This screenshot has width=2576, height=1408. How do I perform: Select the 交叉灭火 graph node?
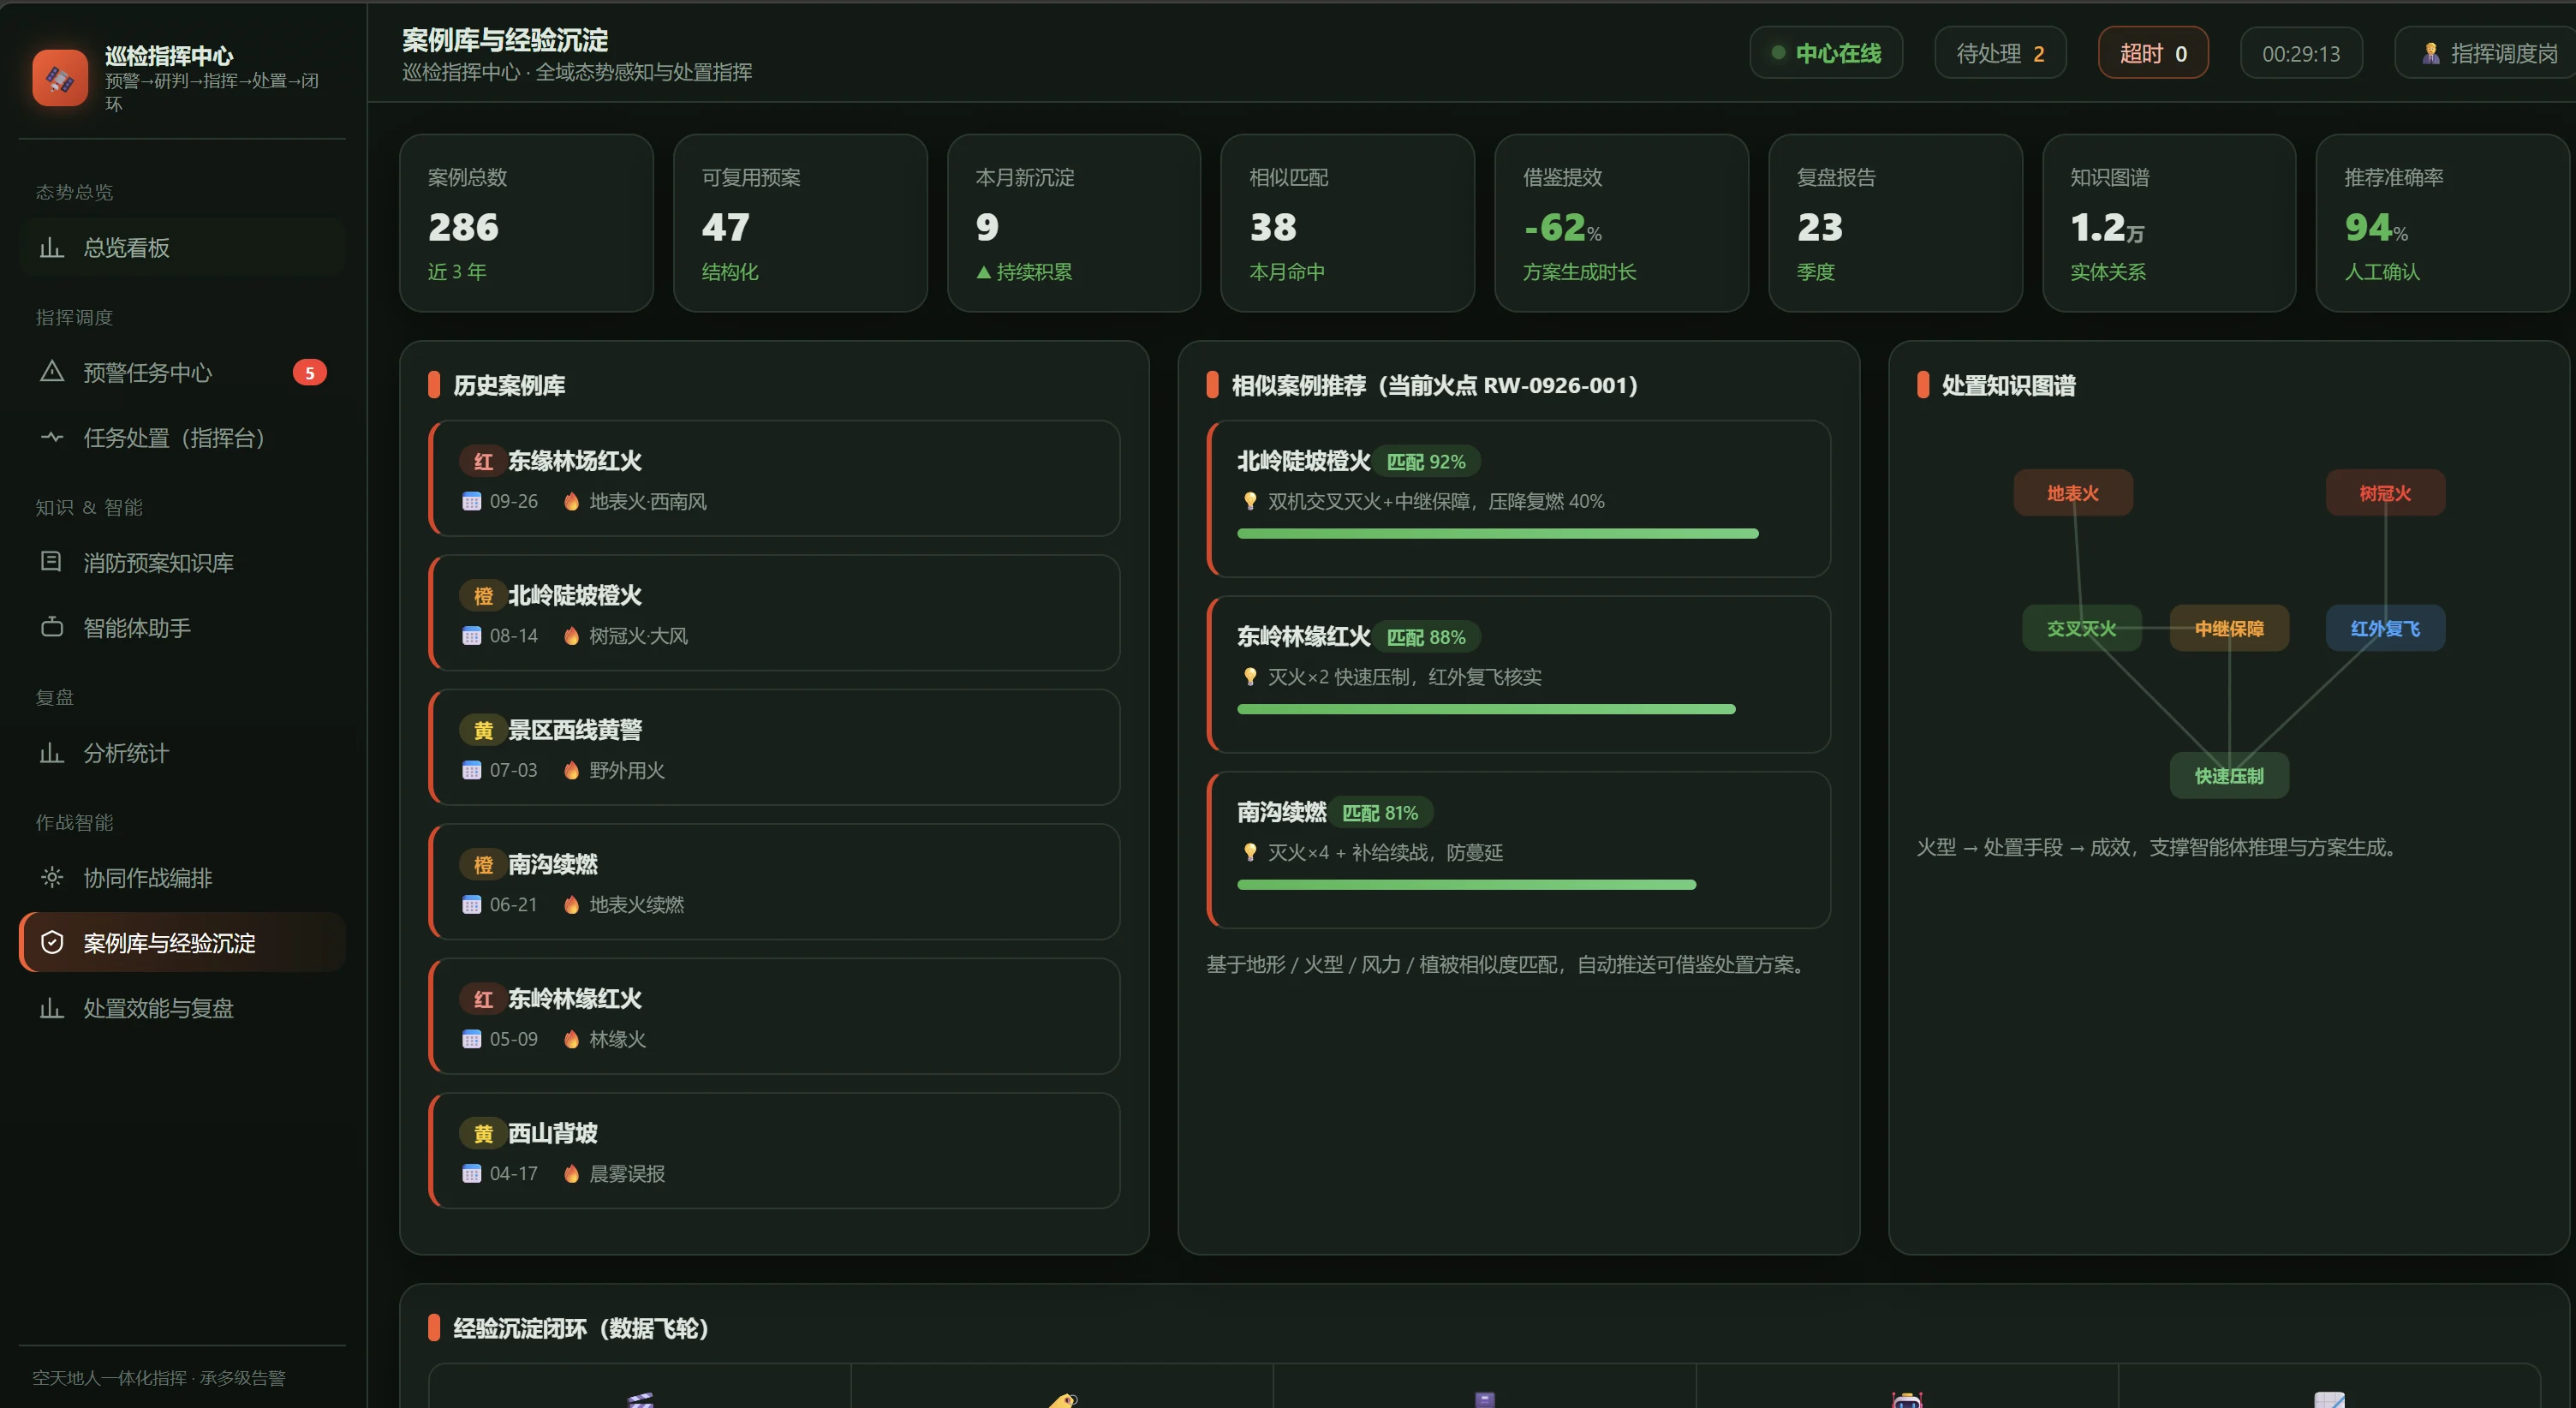pos(2081,628)
